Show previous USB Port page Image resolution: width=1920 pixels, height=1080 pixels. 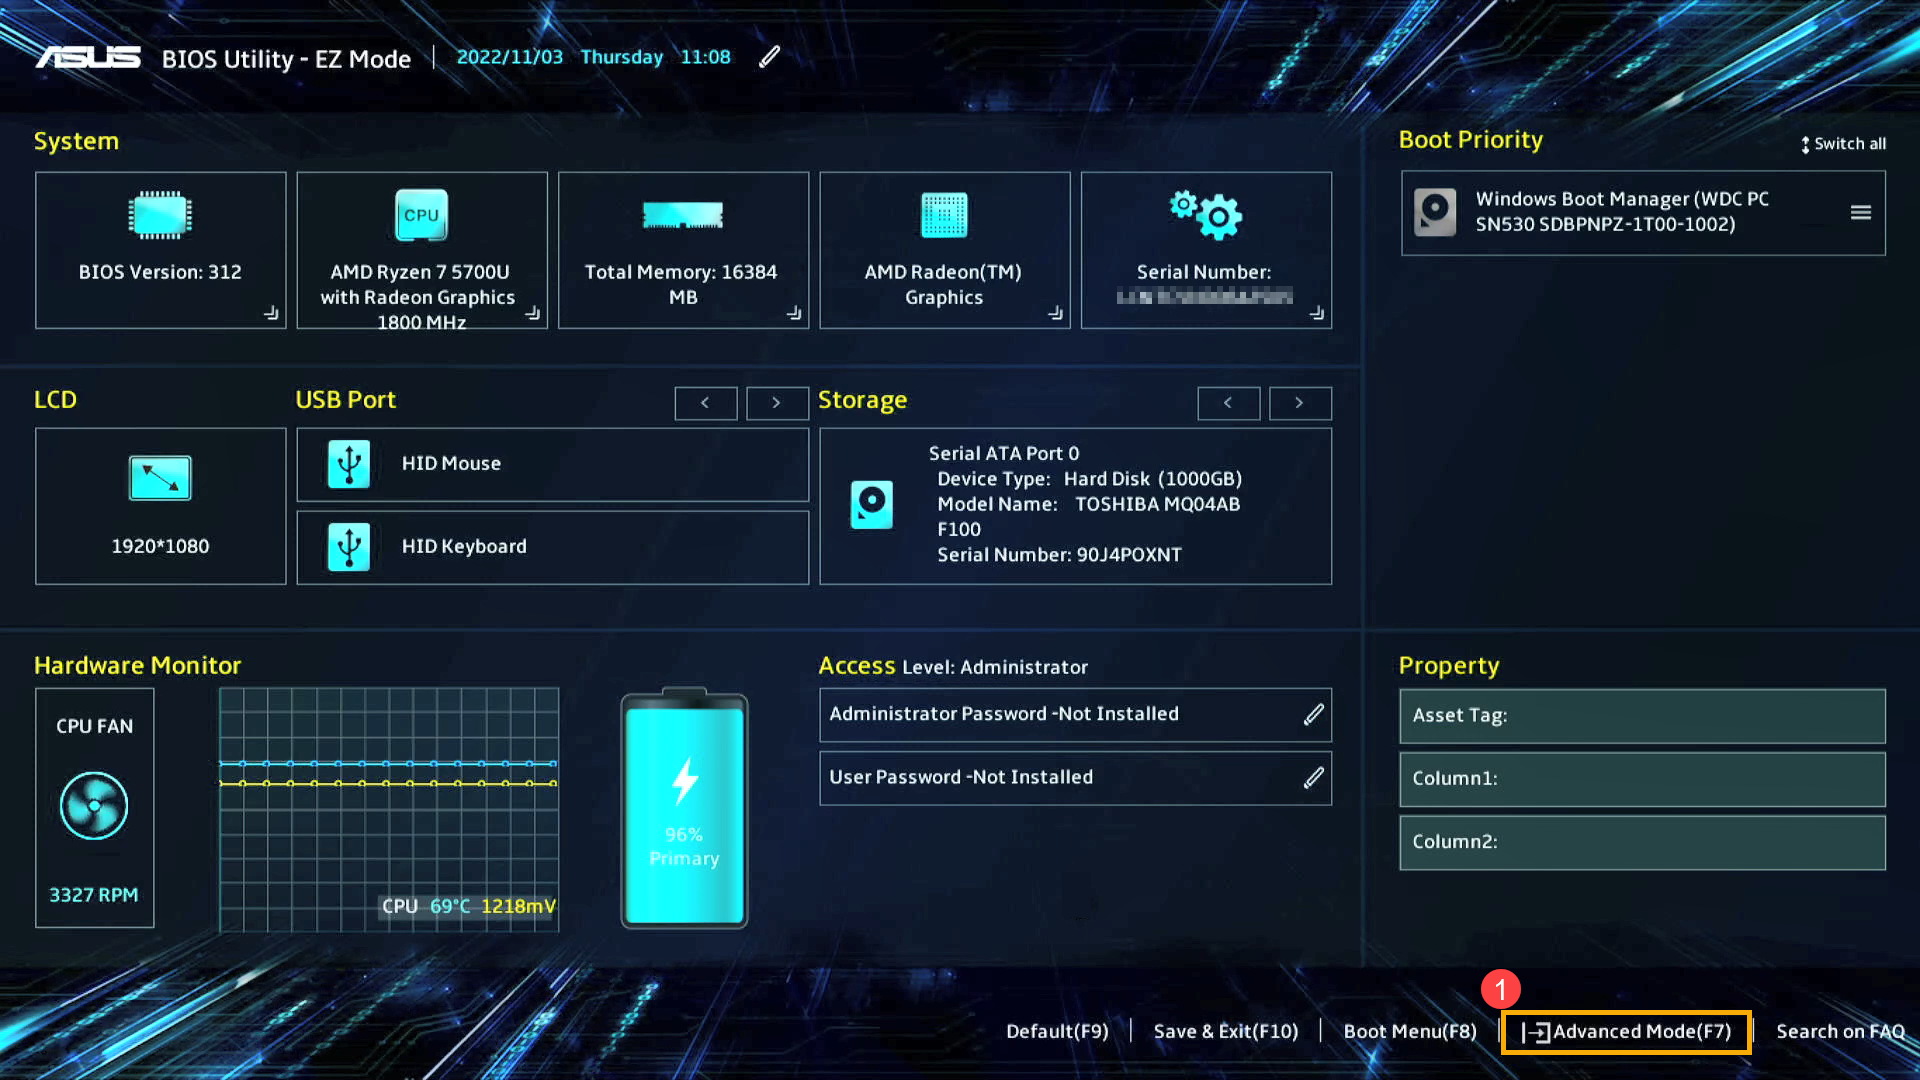pos(705,403)
